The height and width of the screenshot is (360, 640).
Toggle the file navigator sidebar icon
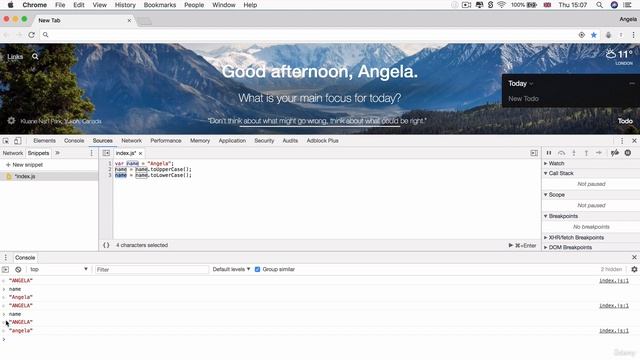pyautogui.click(x=106, y=153)
